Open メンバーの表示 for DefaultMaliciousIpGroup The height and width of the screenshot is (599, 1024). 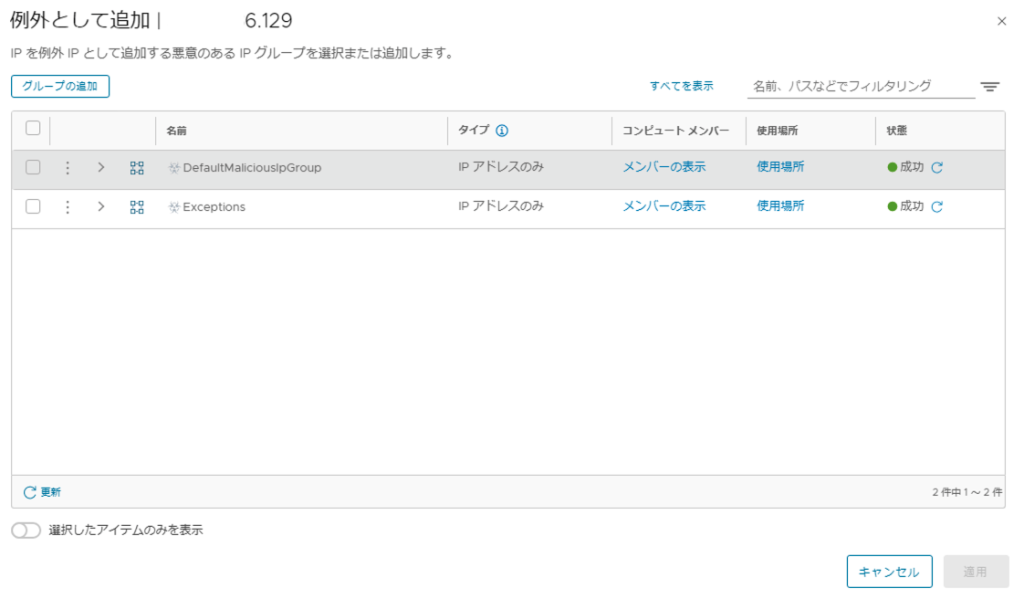pos(664,167)
